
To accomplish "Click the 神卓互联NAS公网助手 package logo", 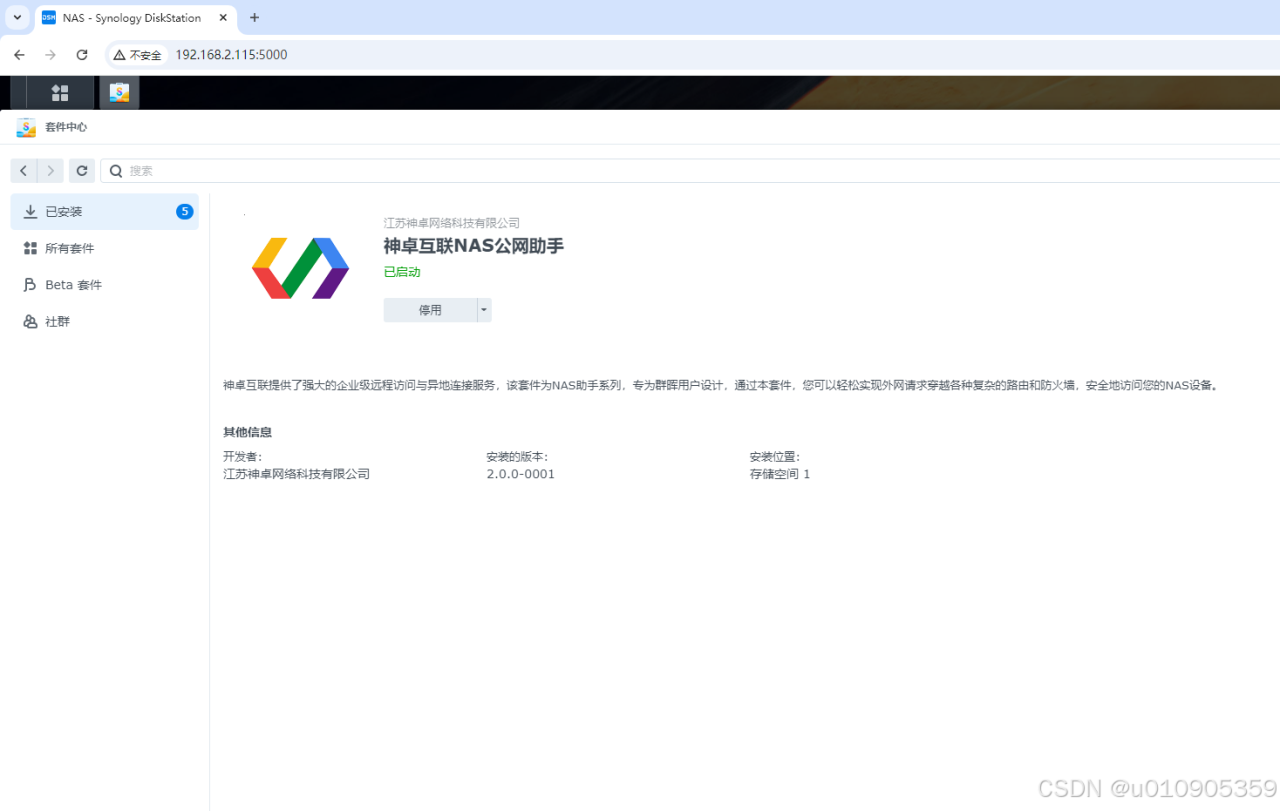I will tap(300, 266).
